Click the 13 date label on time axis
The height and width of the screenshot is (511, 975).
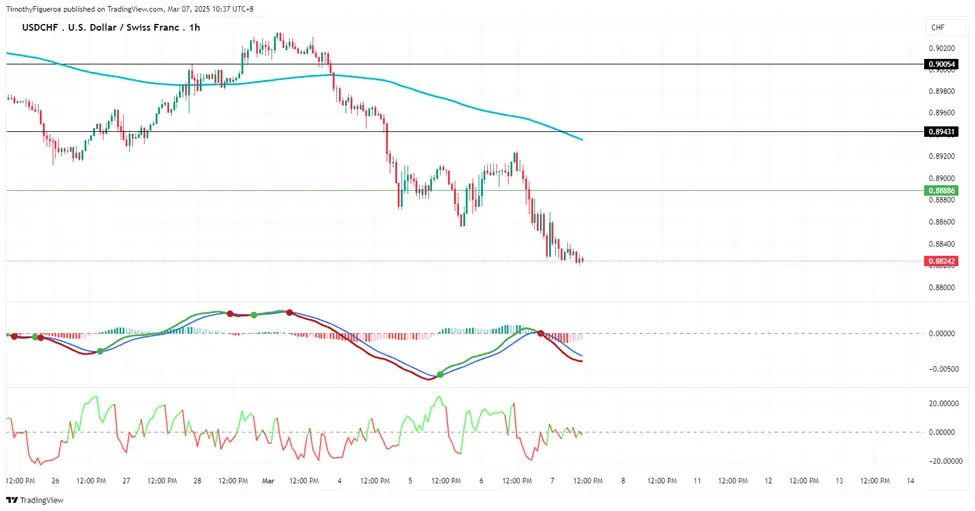coord(839,481)
